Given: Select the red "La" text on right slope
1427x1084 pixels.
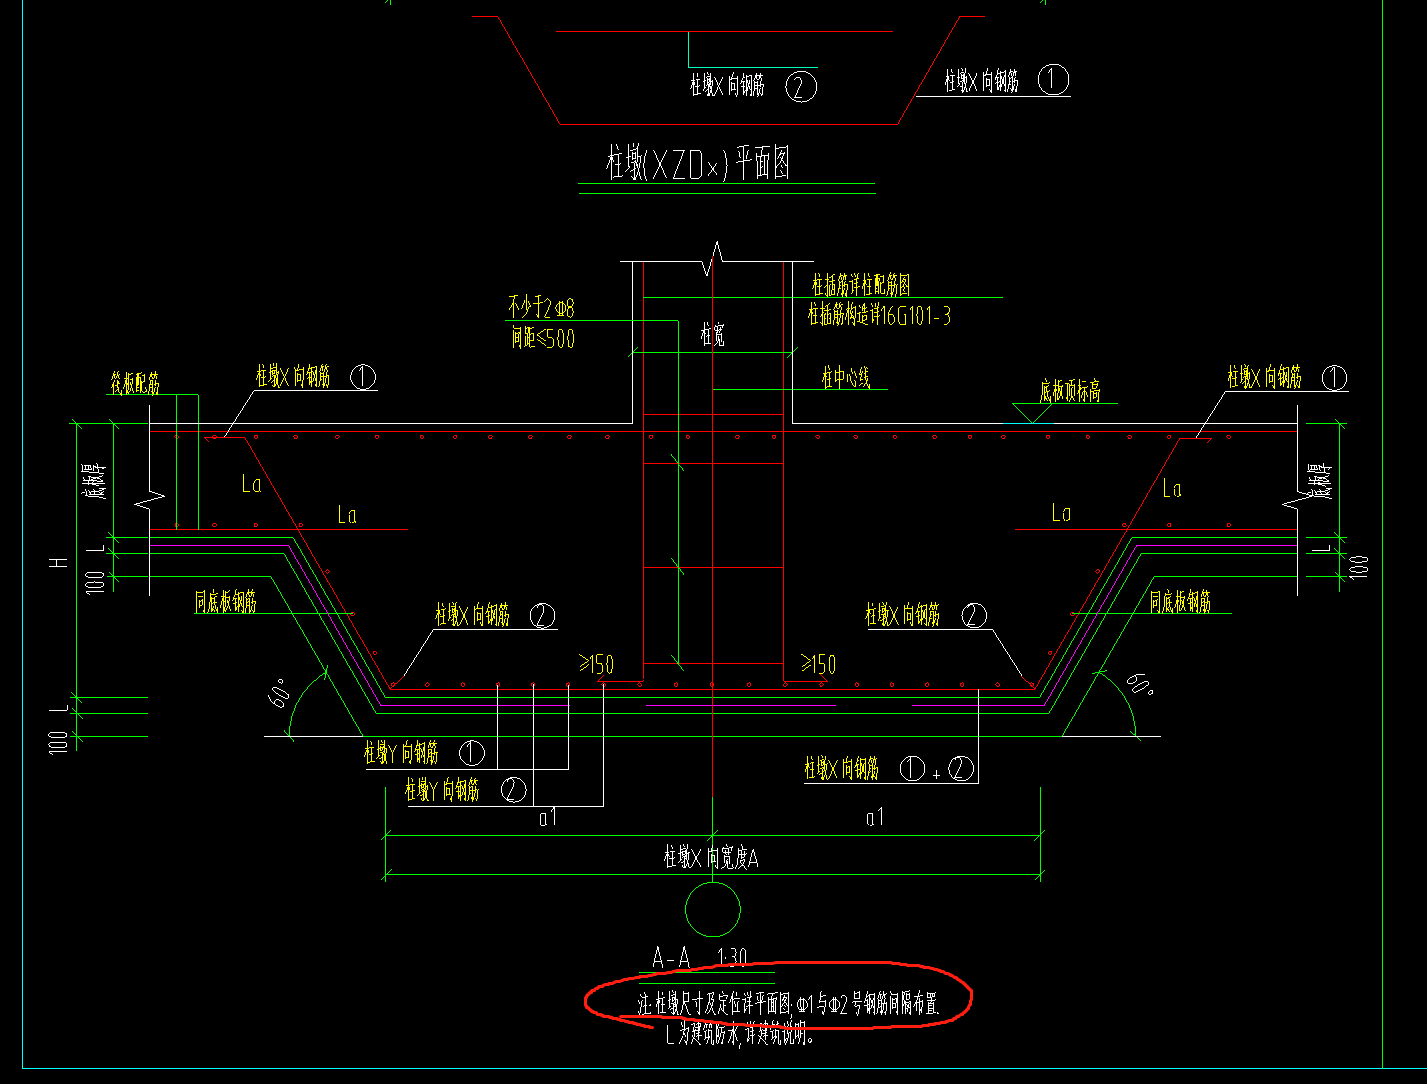Looking at the screenshot, I should point(1172,489).
